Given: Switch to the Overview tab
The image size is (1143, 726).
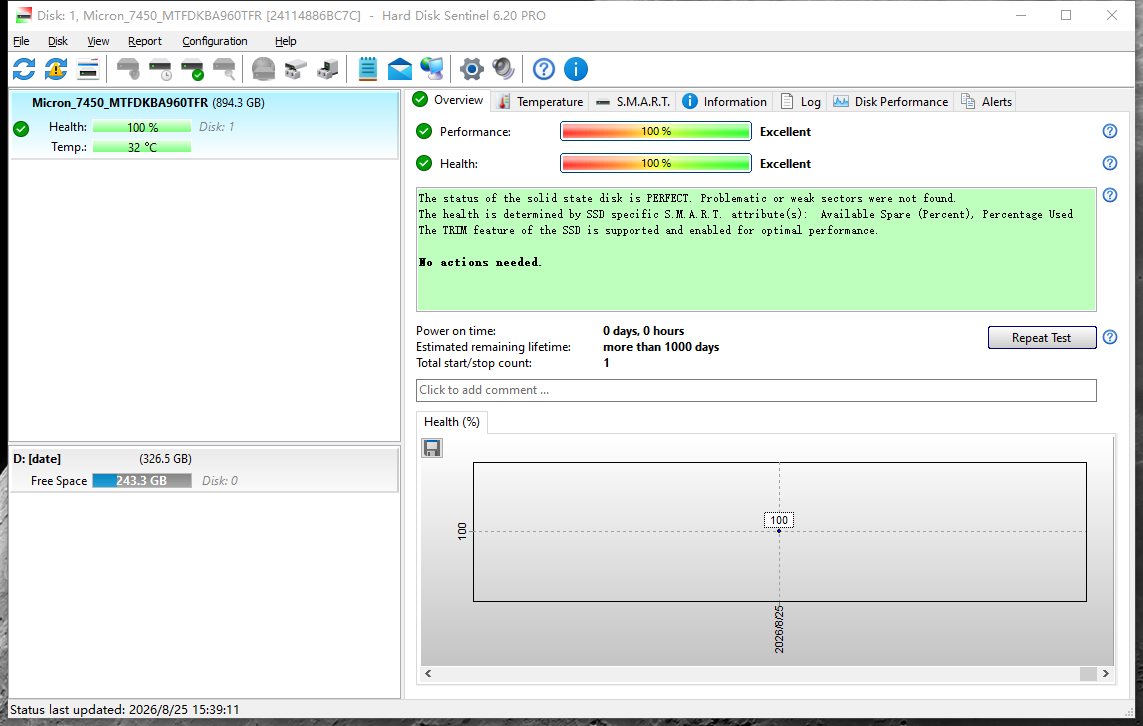Looking at the screenshot, I should pos(448,100).
